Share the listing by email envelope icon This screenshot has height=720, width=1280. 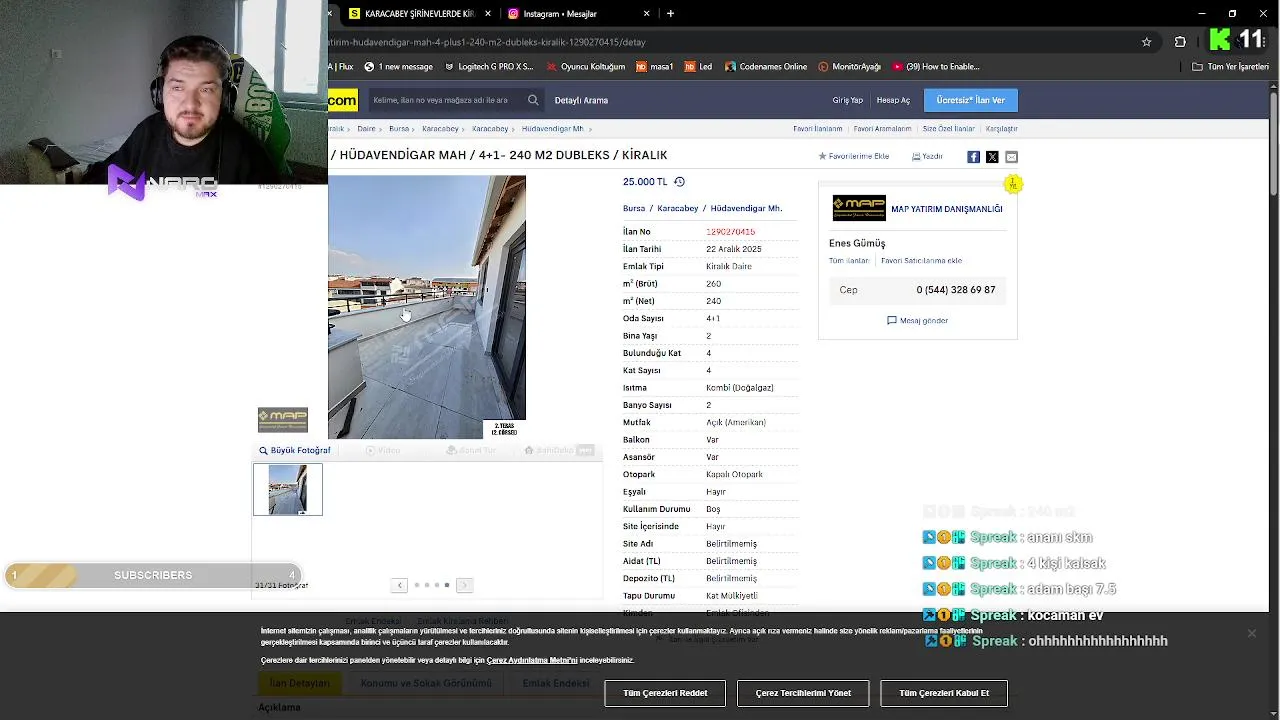pyautogui.click(x=1011, y=157)
